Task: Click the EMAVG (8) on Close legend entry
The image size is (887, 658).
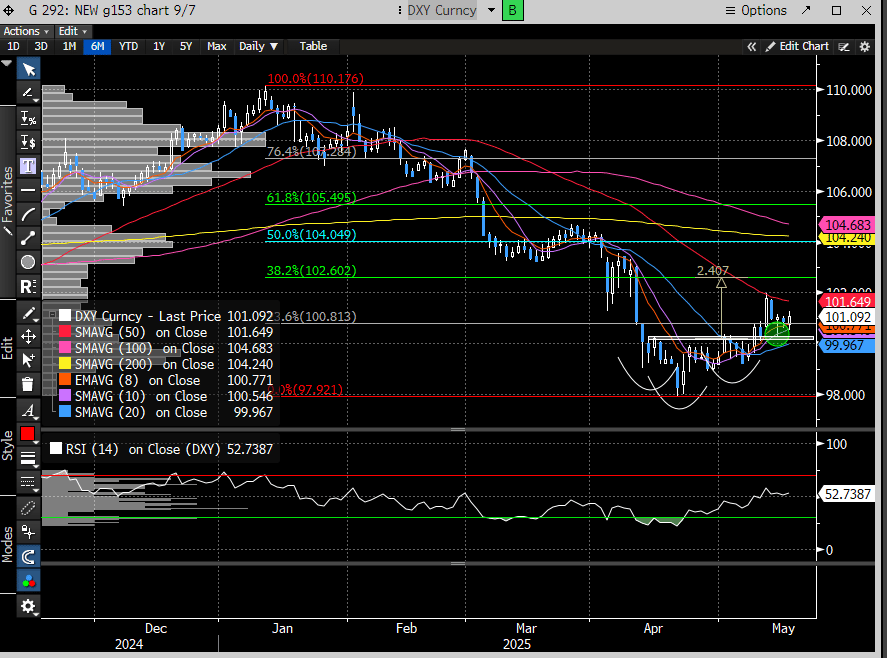Action: coord(137,380)
